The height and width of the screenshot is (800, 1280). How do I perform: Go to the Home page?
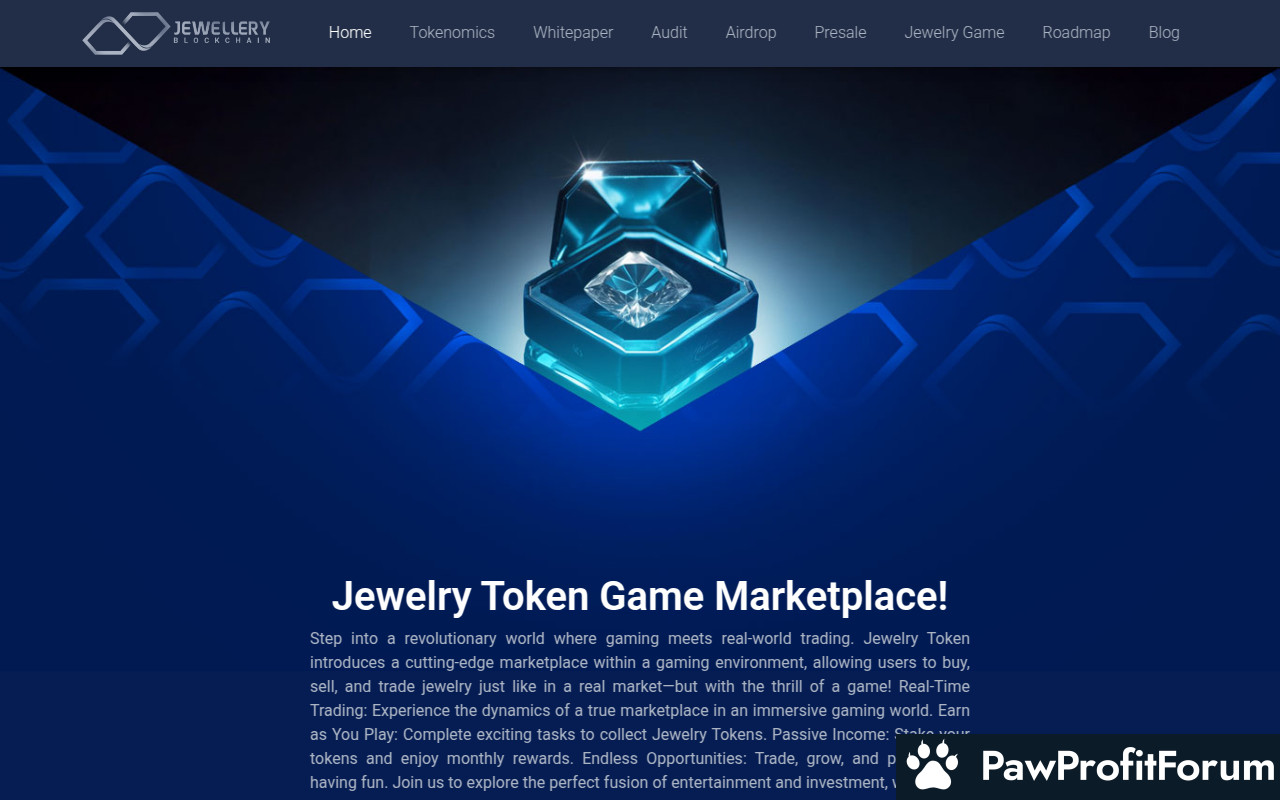(350, 32)
